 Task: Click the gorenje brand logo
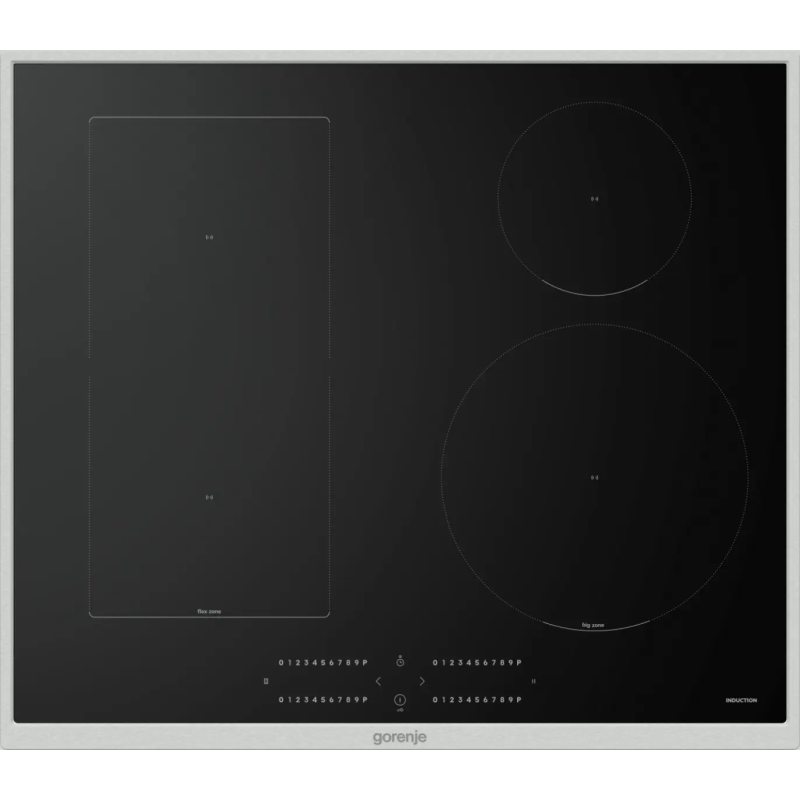[x=399, y=737]
